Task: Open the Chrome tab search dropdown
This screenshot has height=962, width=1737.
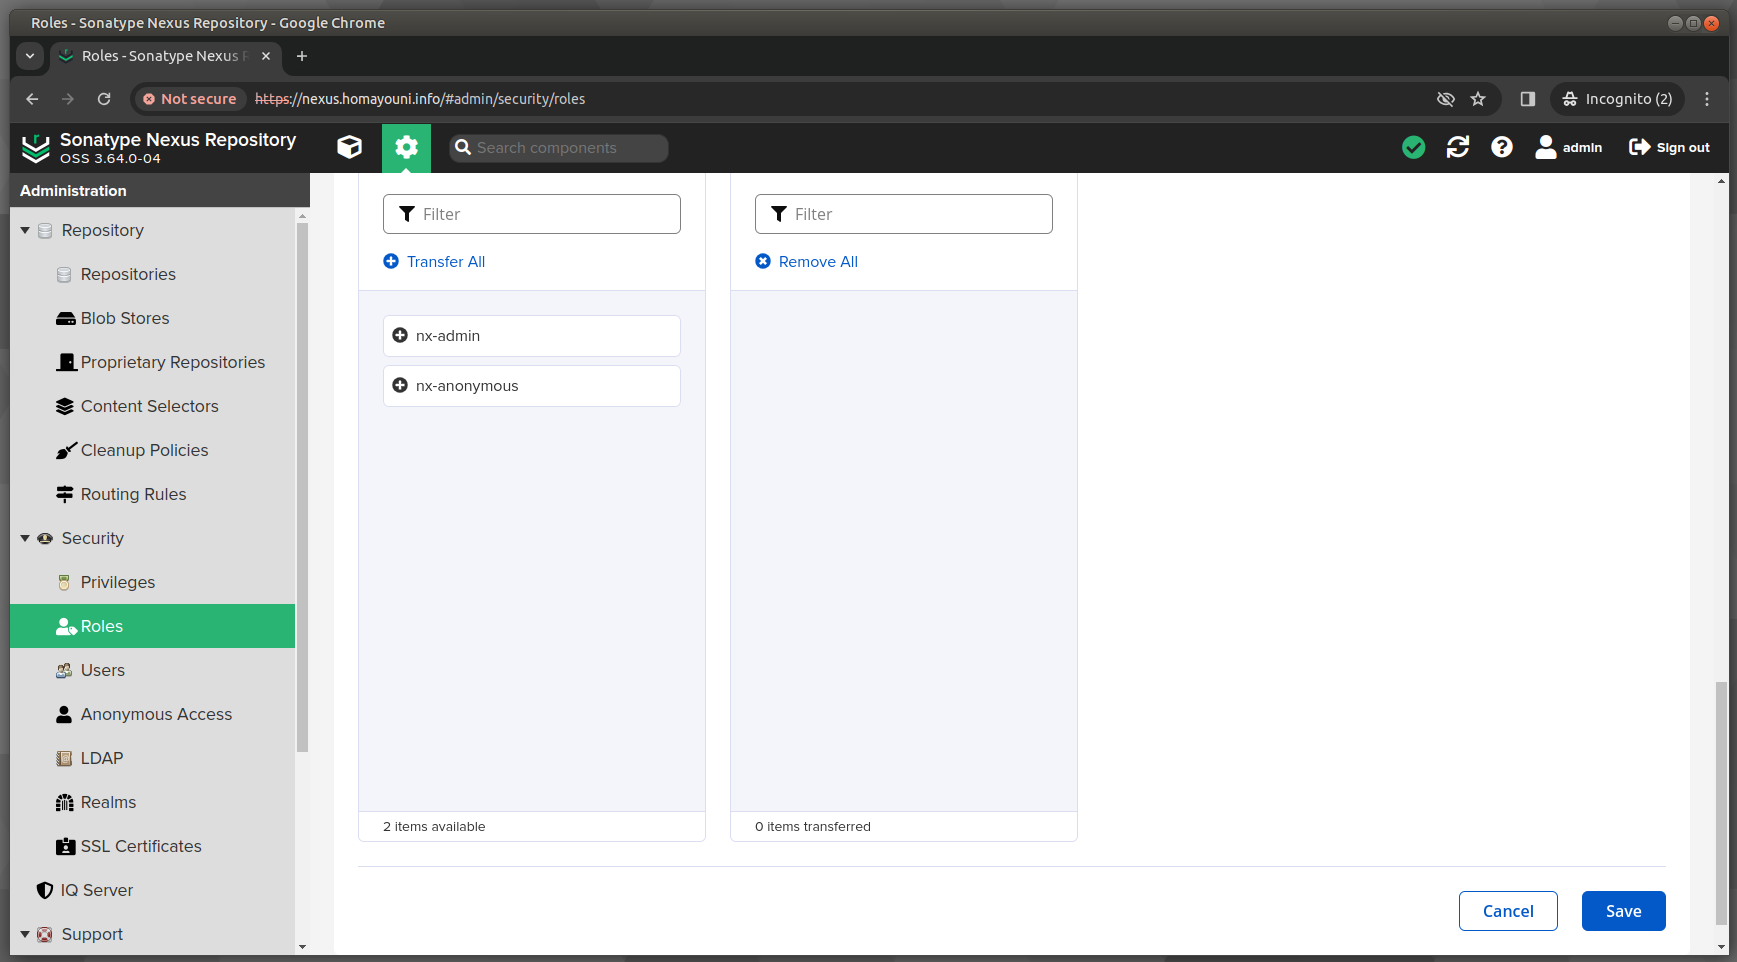Action: pos(30,56)
